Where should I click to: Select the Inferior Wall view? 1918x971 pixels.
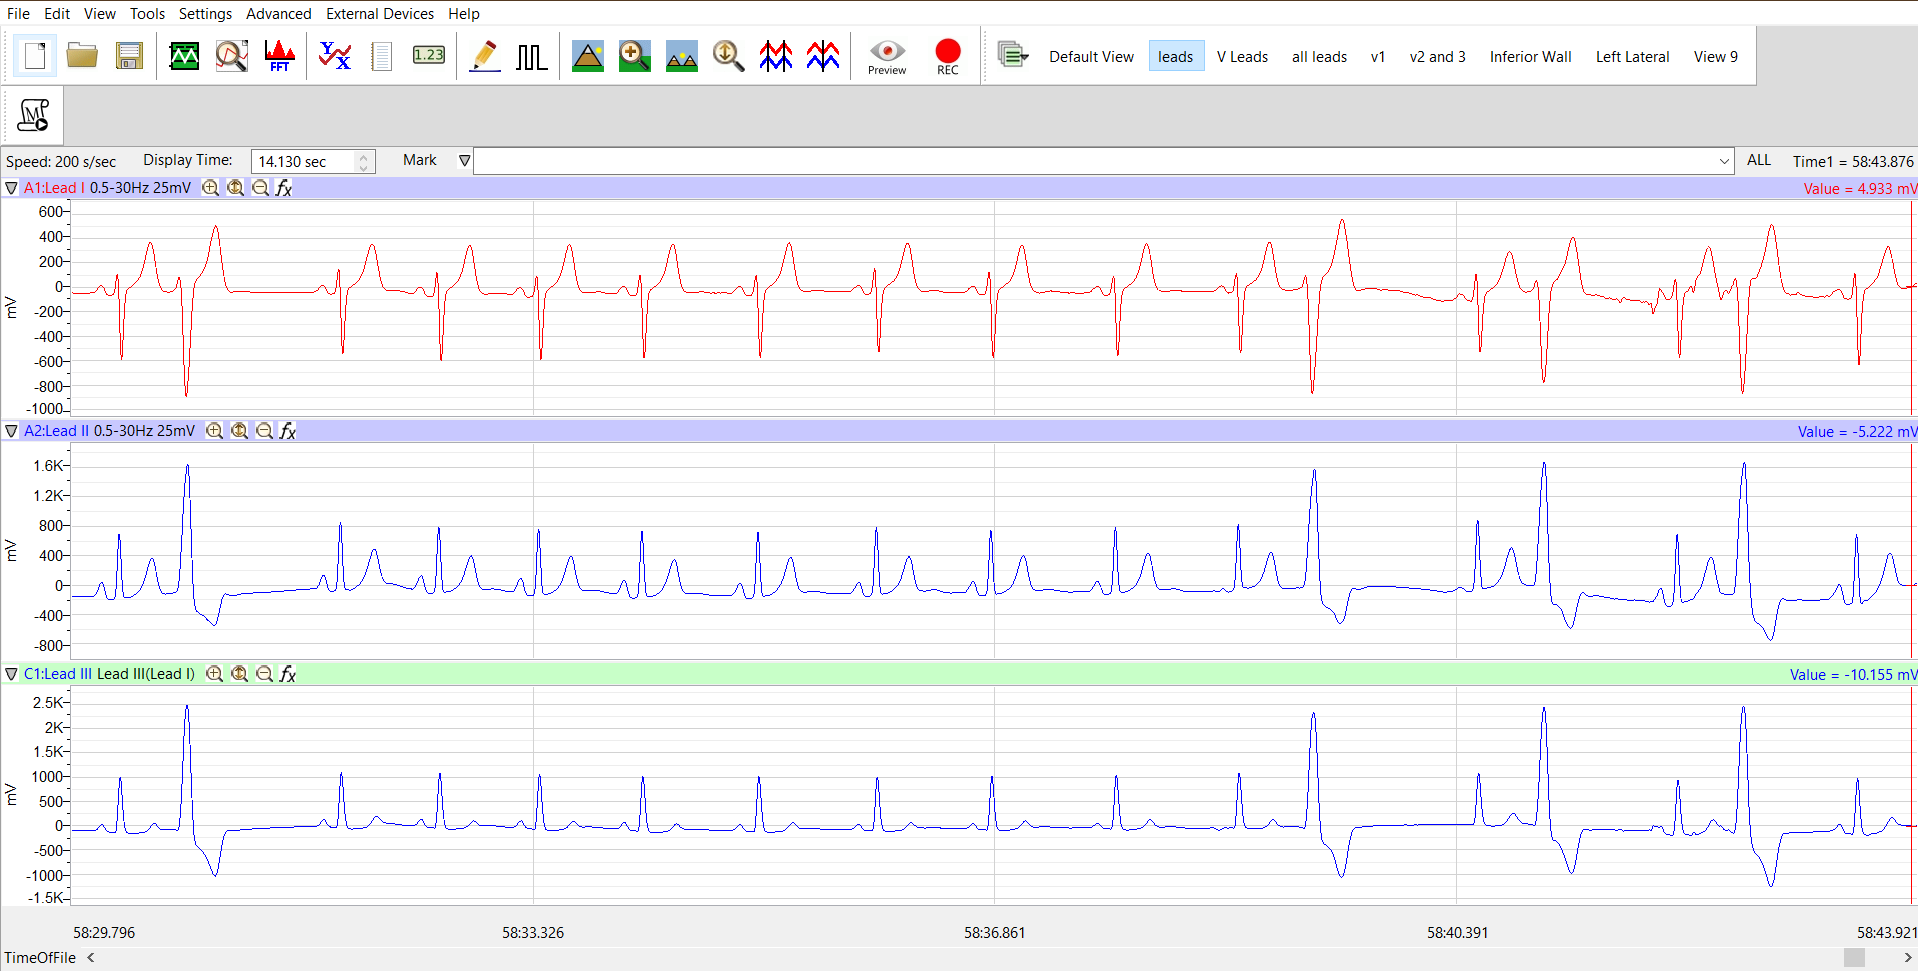point(1530,56)
